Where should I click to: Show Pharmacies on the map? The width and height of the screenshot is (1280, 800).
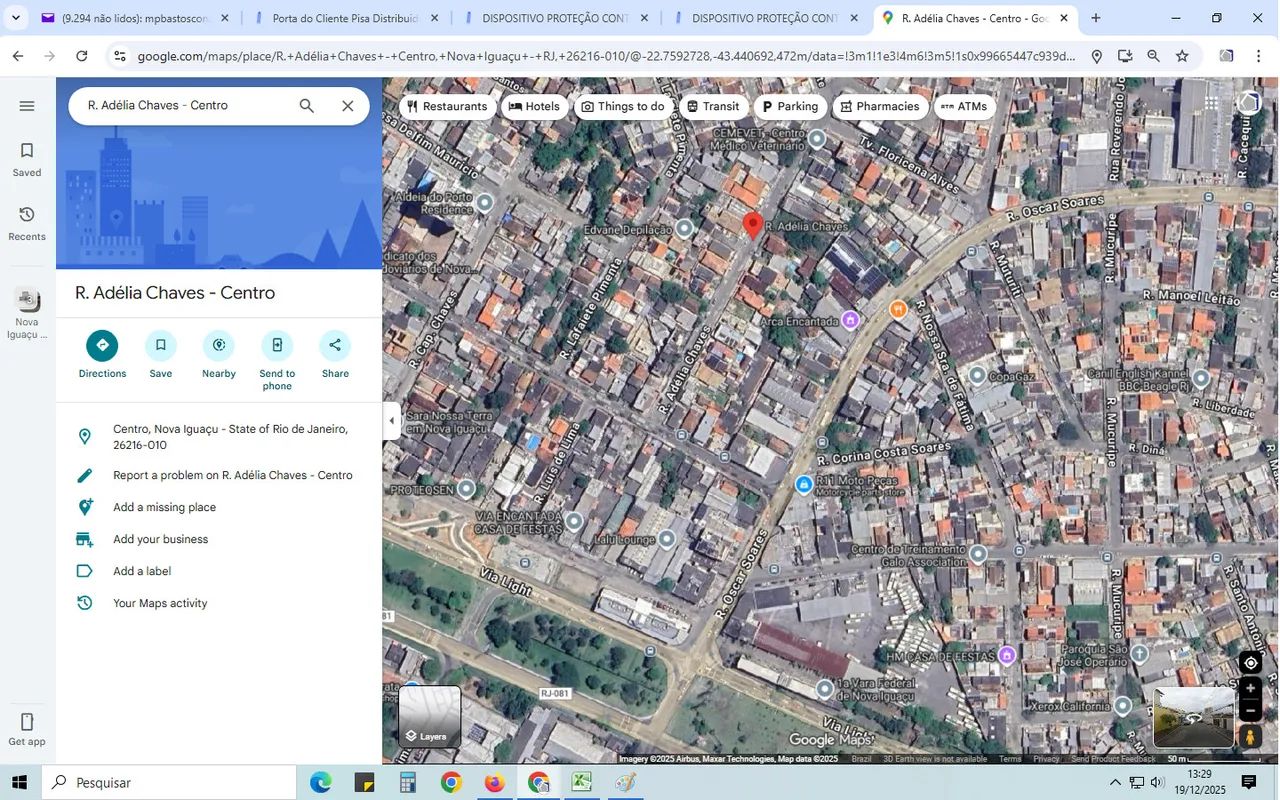click(879, 107)
